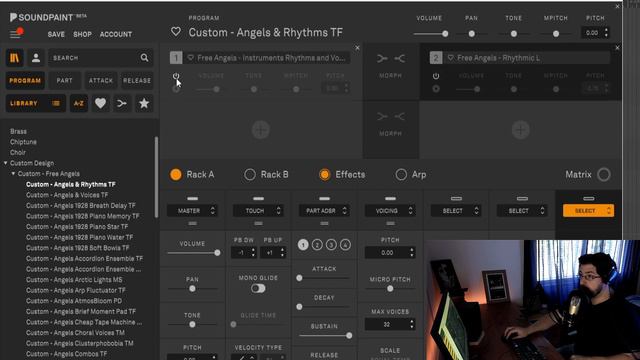This screenshot has width=640, height=360.
Task: Adjust the top PITCH stepper arrows
Action: point(606,32)
